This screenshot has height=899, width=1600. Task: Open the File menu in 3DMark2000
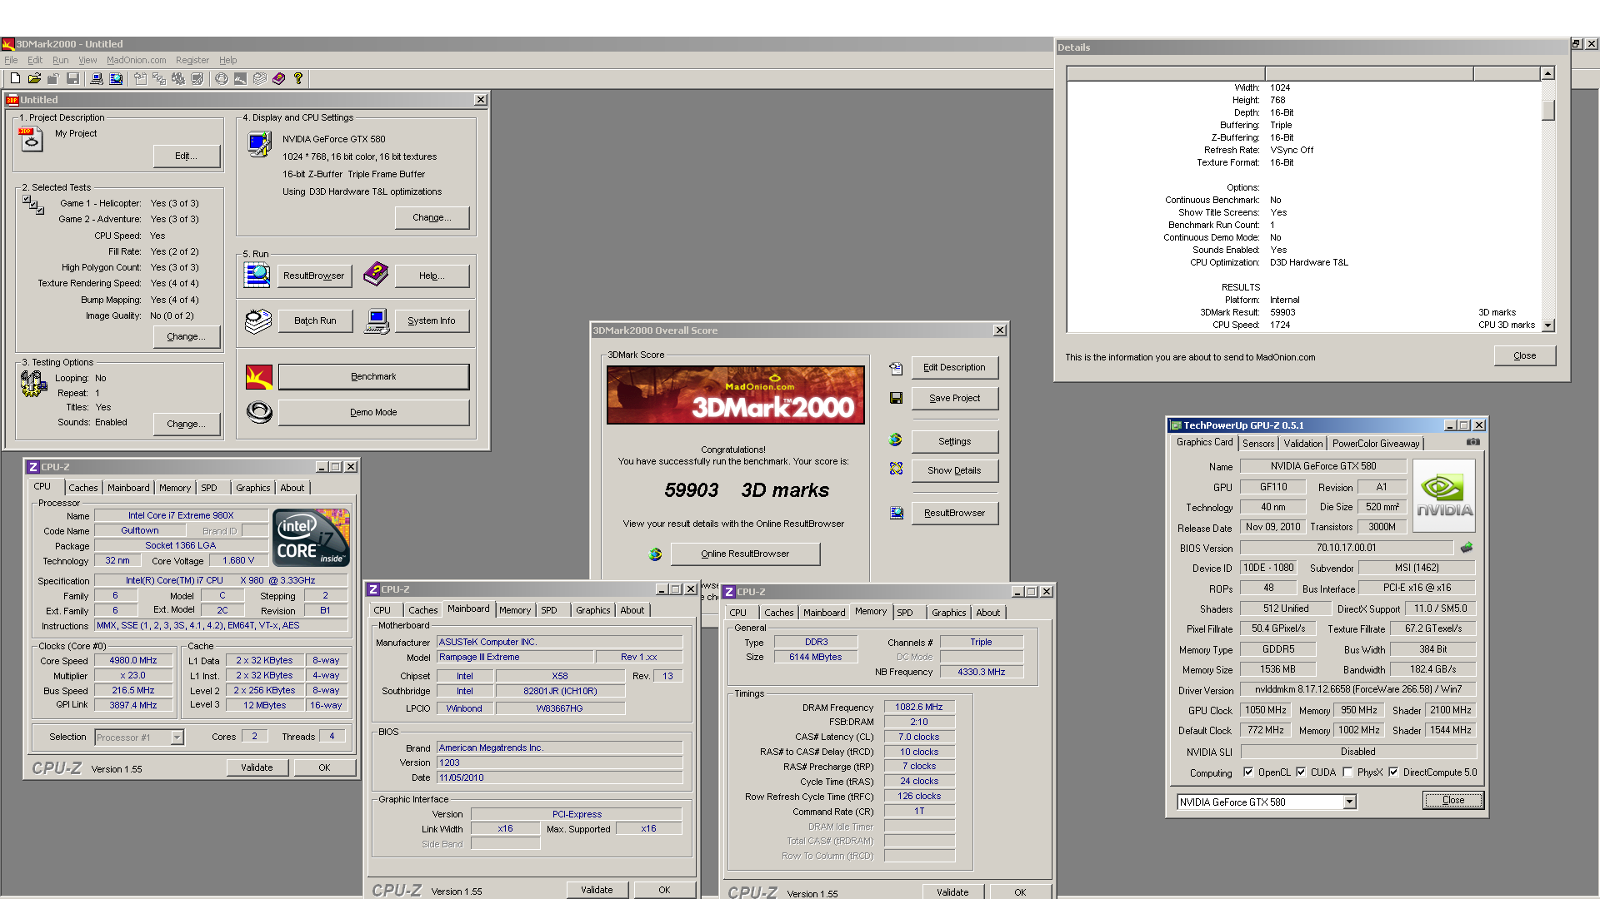pos(11,60)
